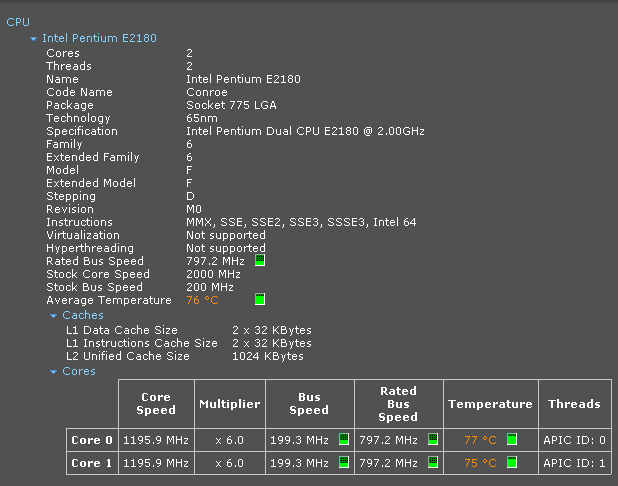Click Core 0 multiplier x 6.0
Screen dimensions: 618x486
coord(230,440)
